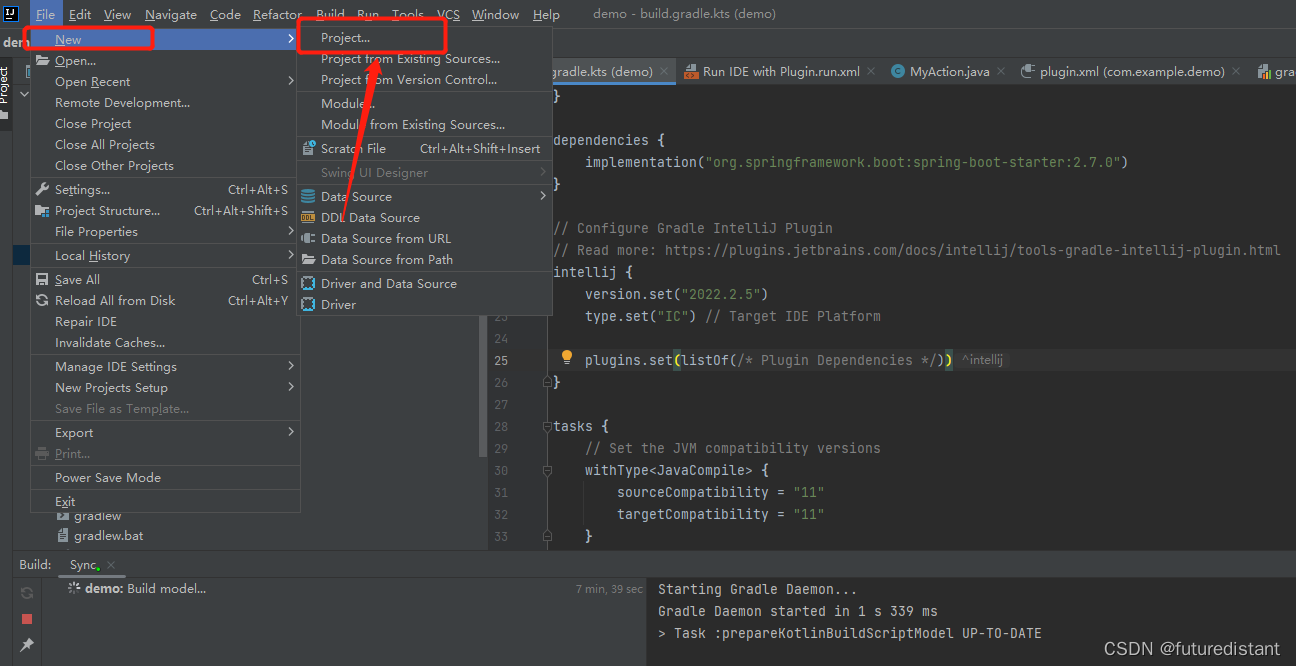Switch to Run IDE with Plugin.run.xml tab
1296x666 pixels.
point(781,72)
